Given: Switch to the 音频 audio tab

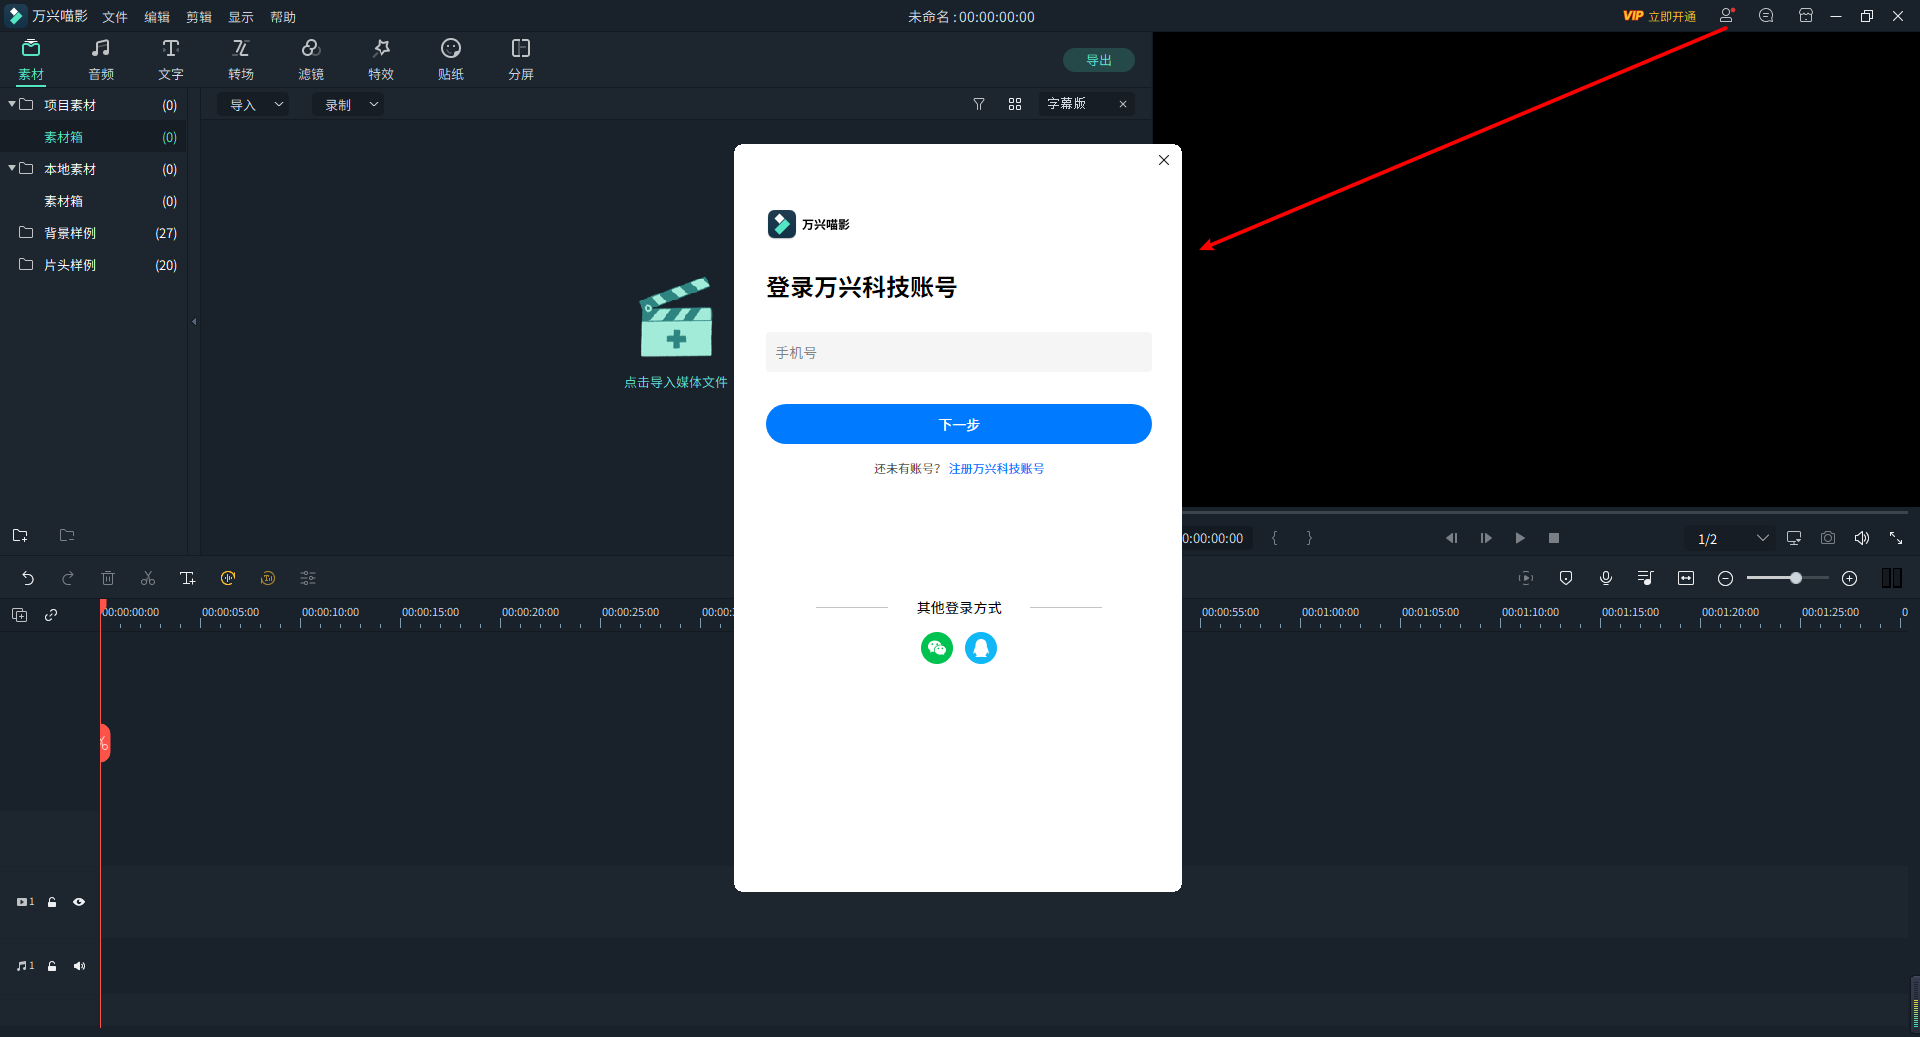Looking at the screenshot, I should point(101,60).
